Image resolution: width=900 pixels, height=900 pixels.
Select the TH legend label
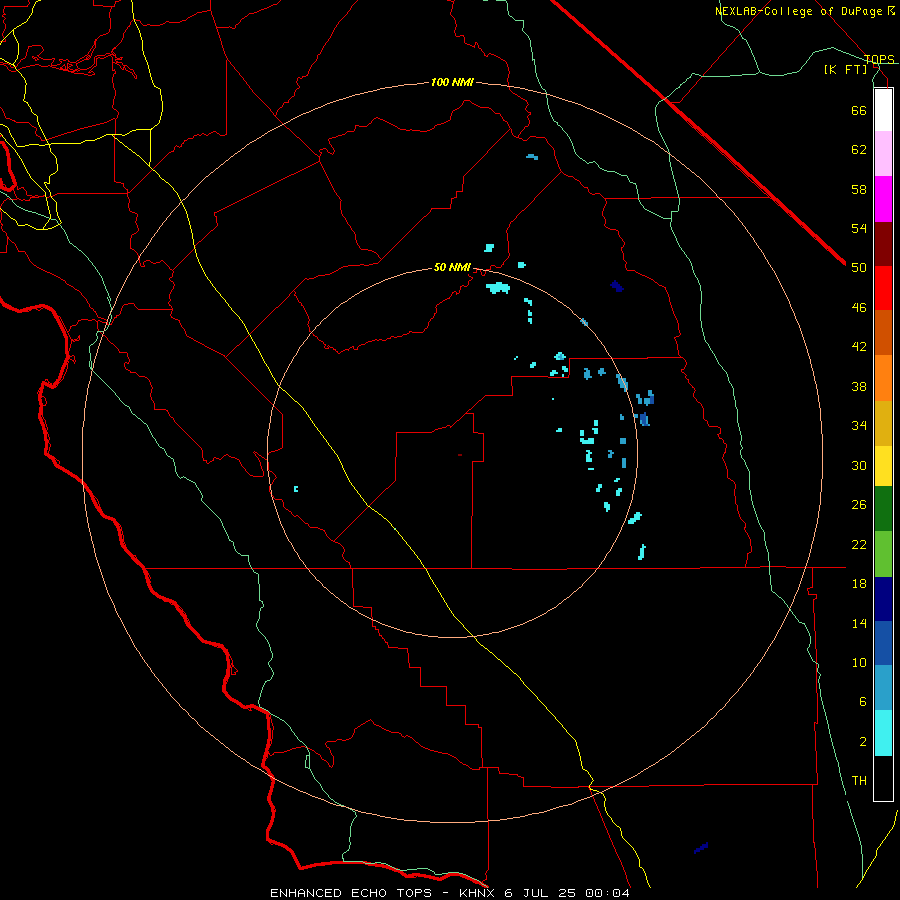(859, 781)
